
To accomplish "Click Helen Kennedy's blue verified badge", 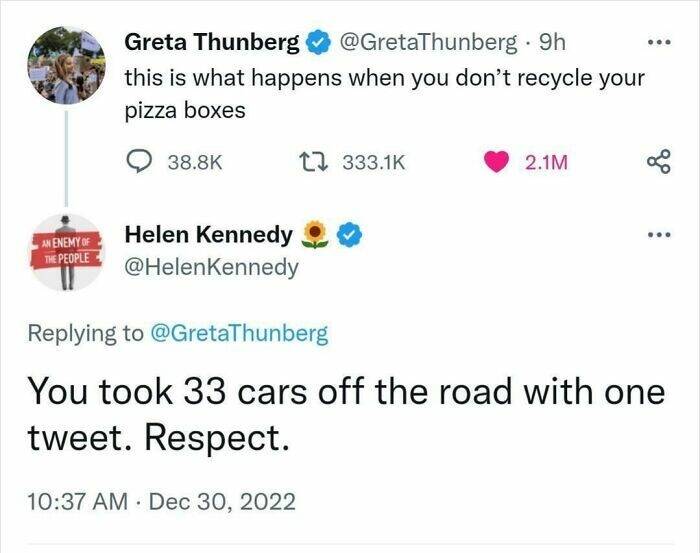I will (x=349, y=236).
